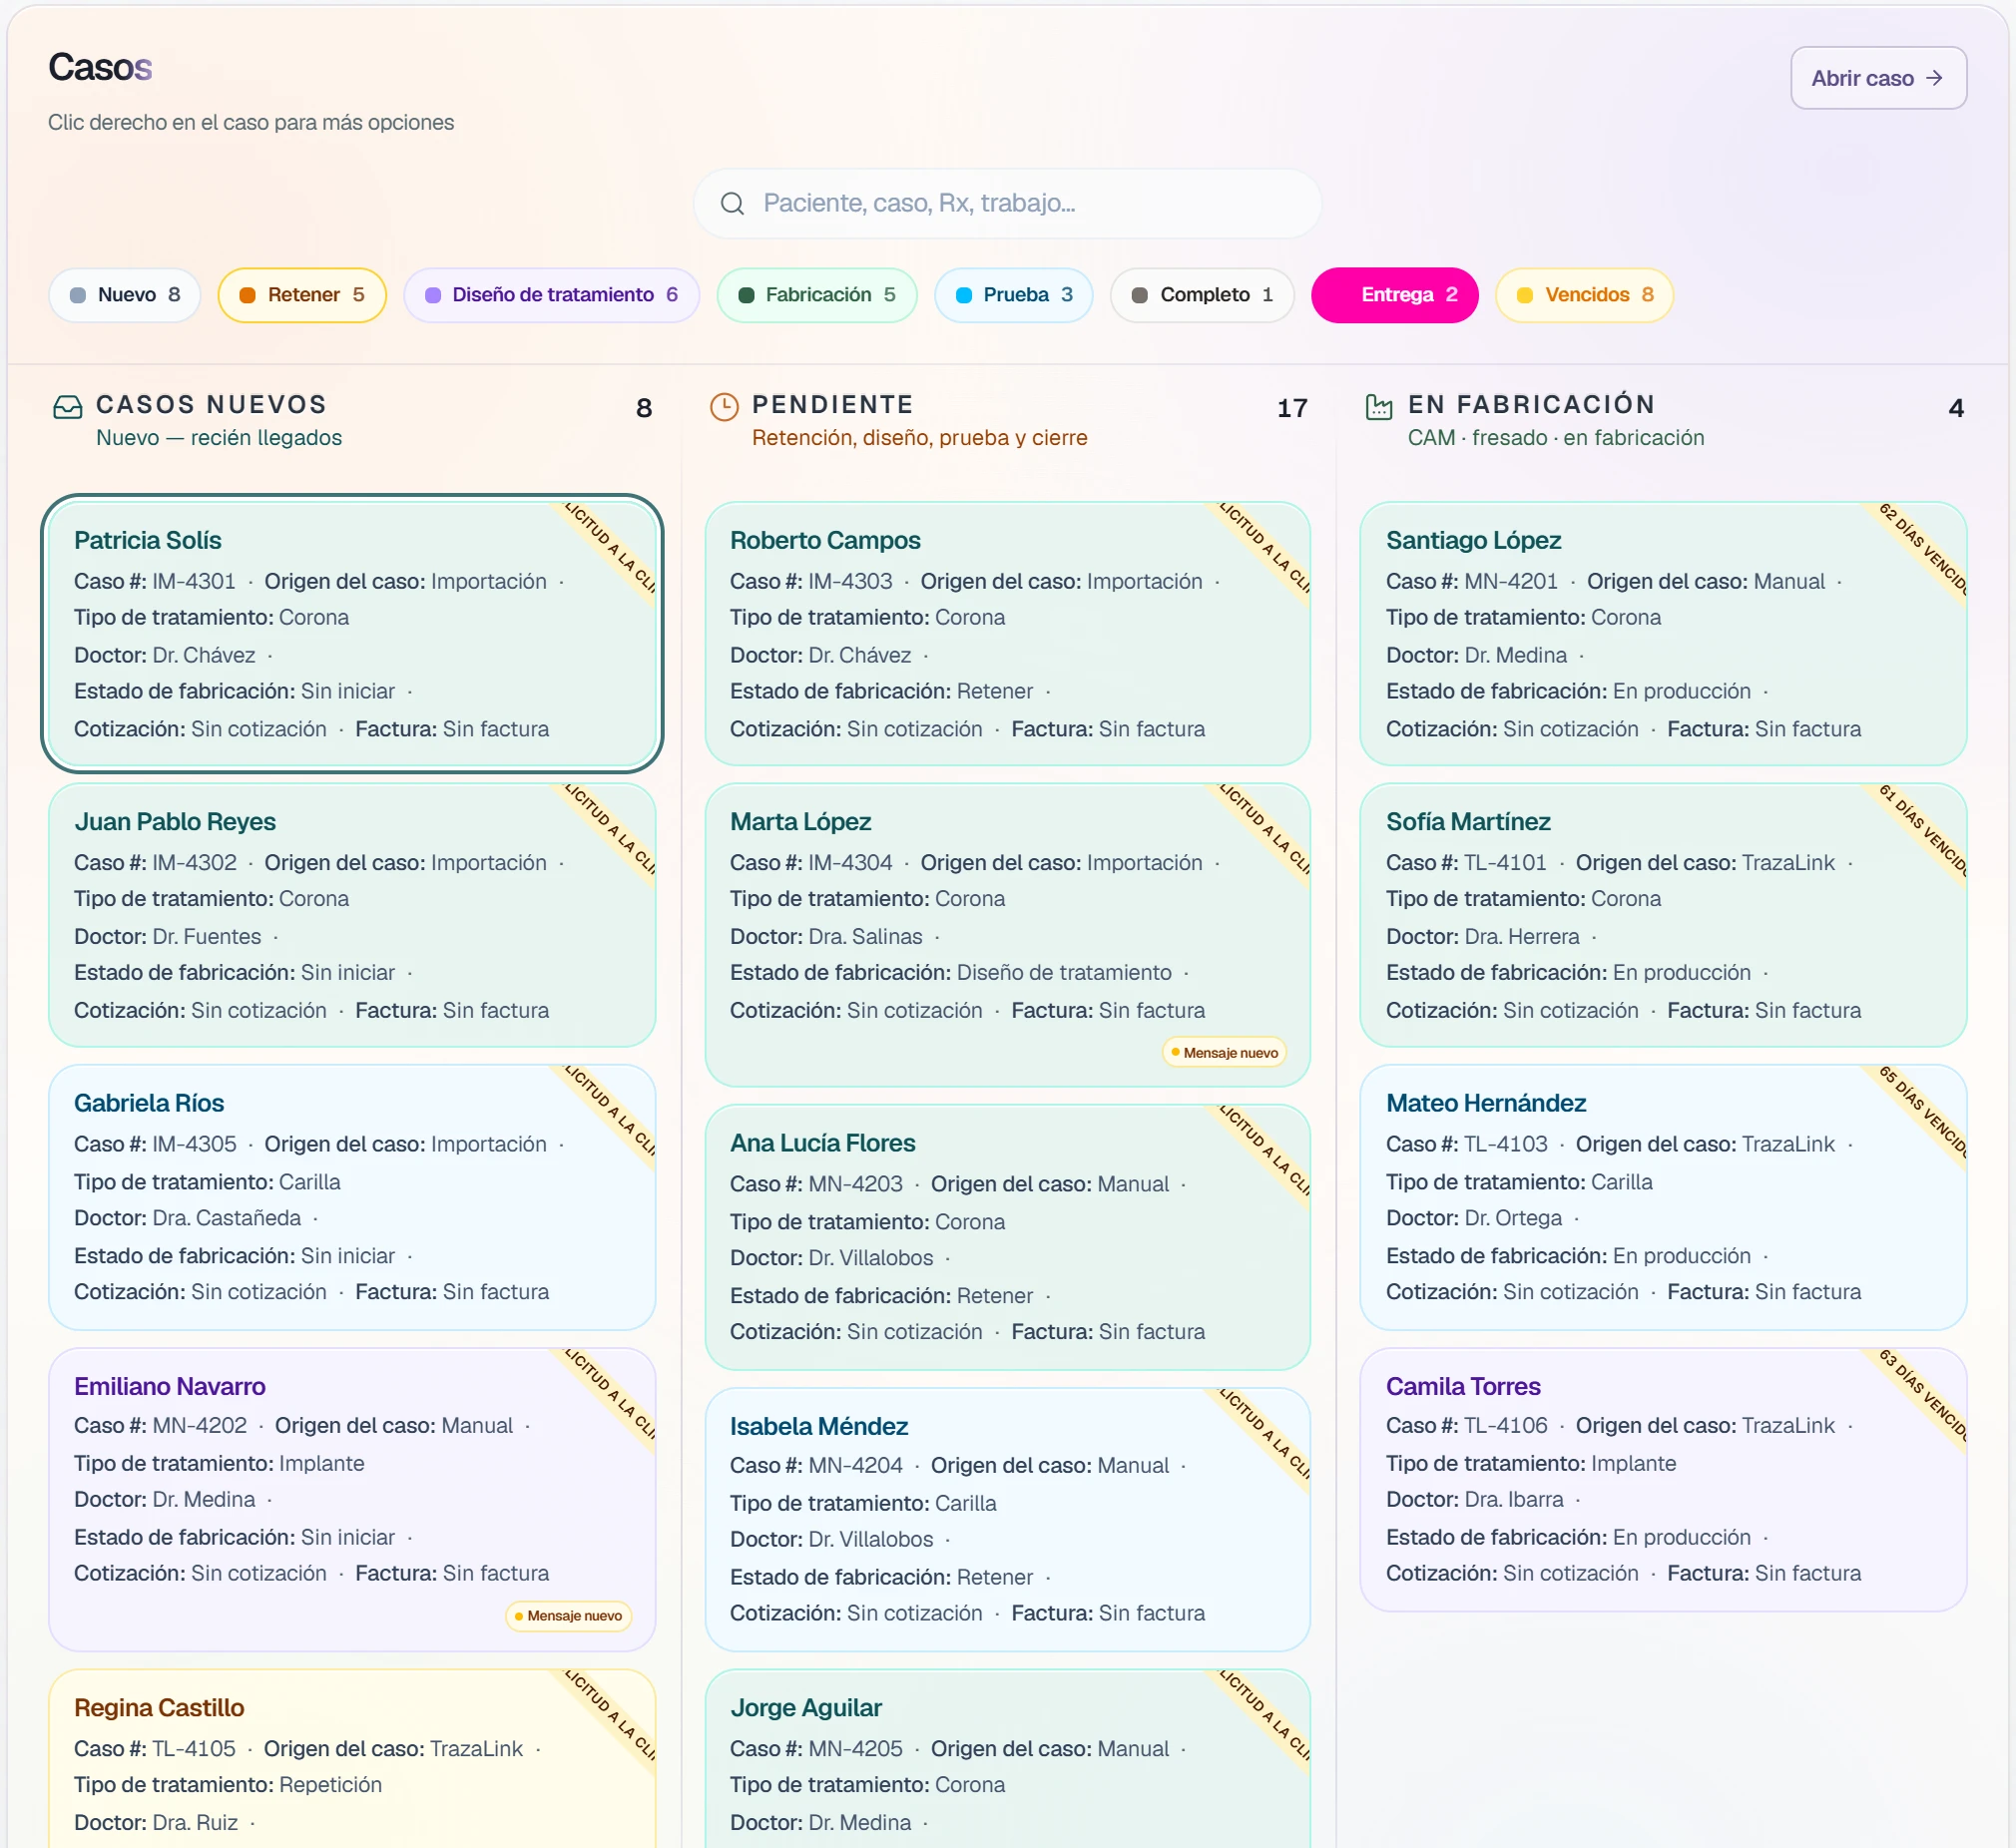Screen dimensions: 2016x1848
Task: Click the factory icon beside En Fabricación
Action: (x=1379, y=406)
